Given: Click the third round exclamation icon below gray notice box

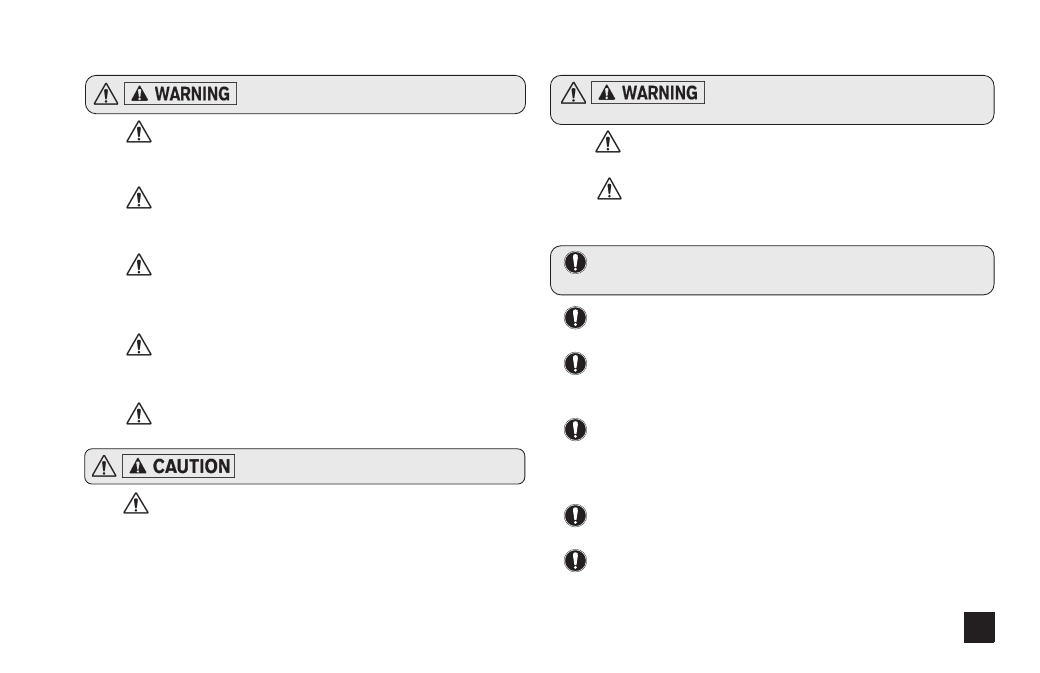Looking at the screenshot, I should click(x=576, y=429).
